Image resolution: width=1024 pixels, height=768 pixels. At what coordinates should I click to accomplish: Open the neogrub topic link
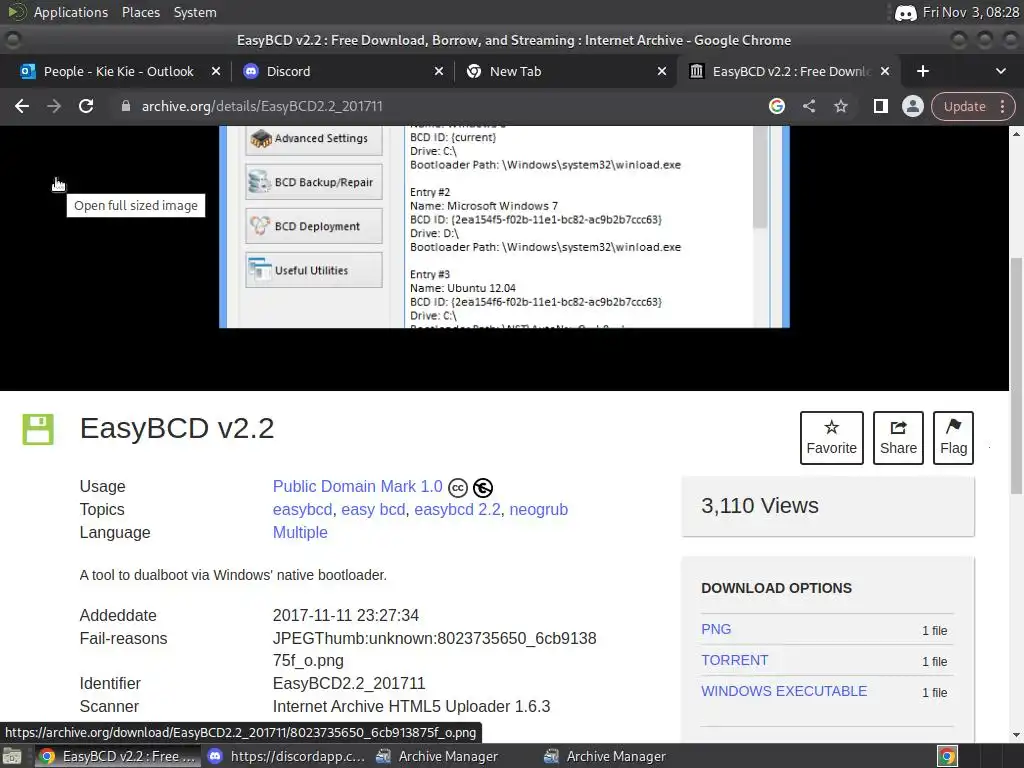538,509
